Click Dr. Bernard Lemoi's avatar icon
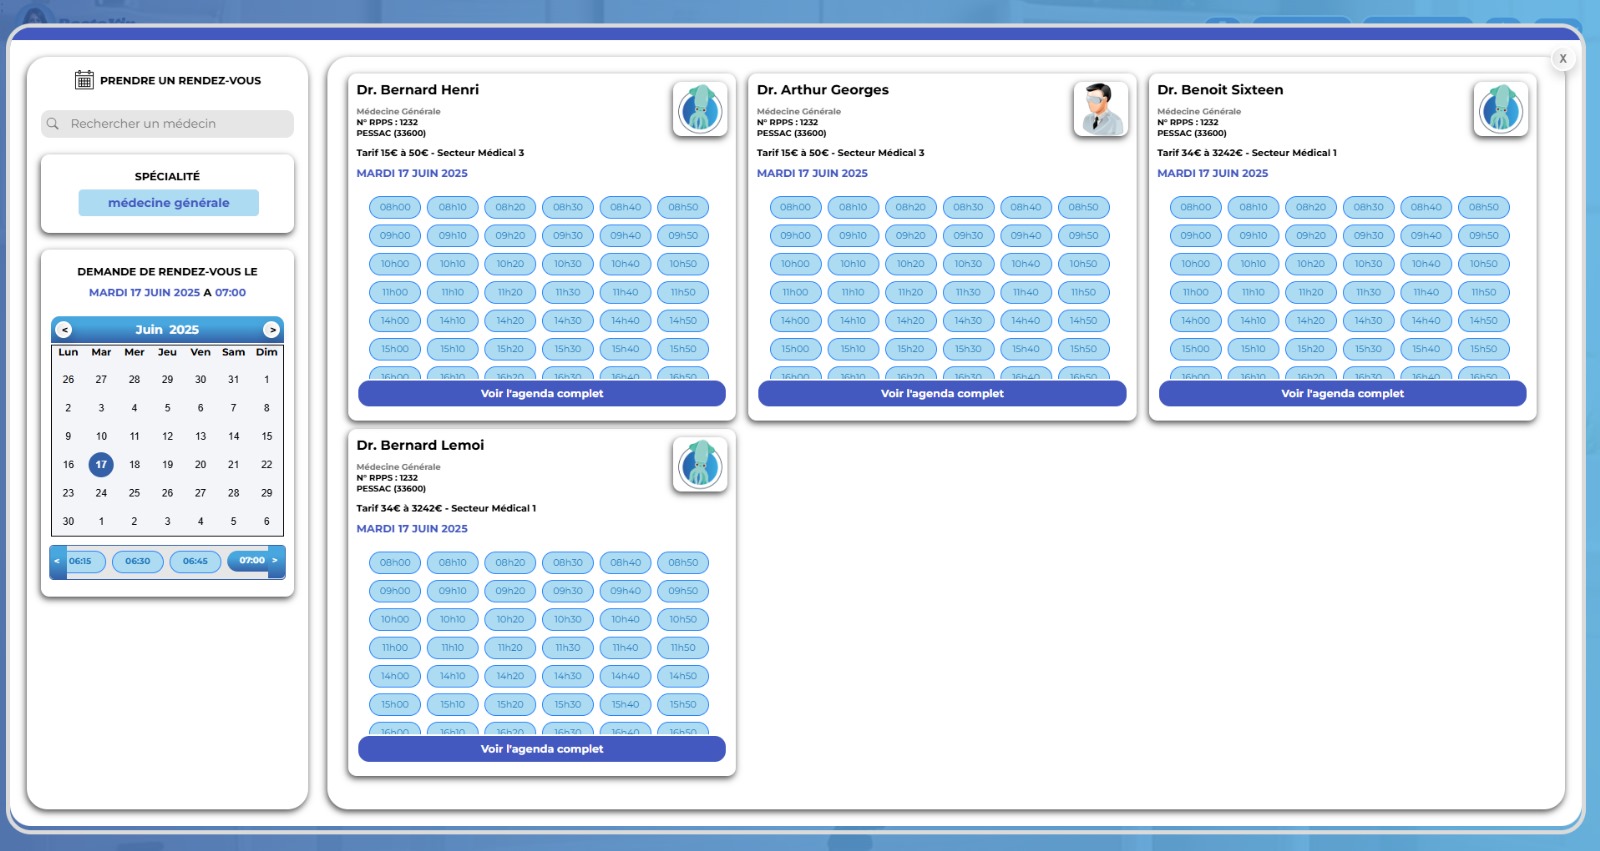This screenshot has width=1600, height=851. click(x=700, y=465)
